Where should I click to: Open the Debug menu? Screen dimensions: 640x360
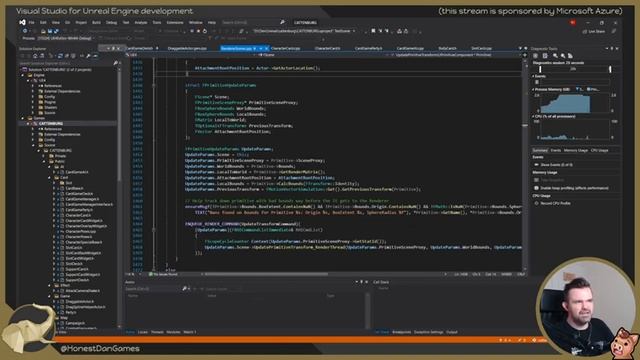111,22
